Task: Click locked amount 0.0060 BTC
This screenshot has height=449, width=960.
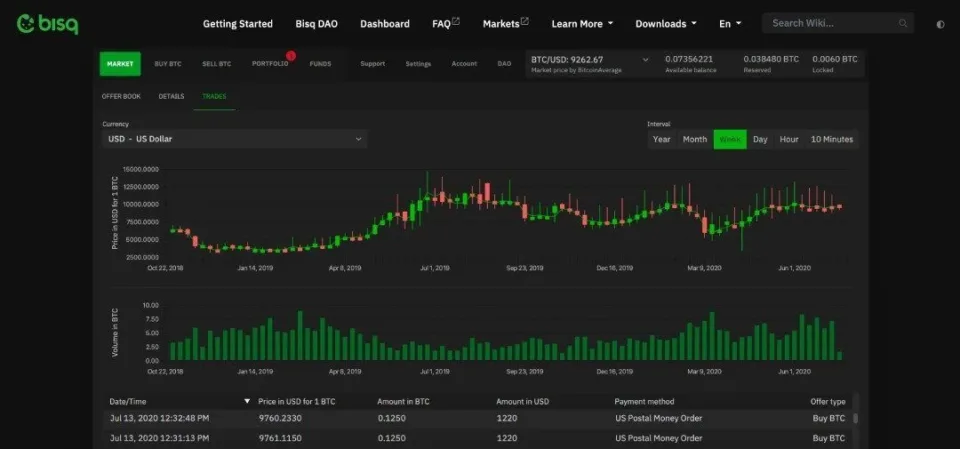Action: click(x=834, y=59)
